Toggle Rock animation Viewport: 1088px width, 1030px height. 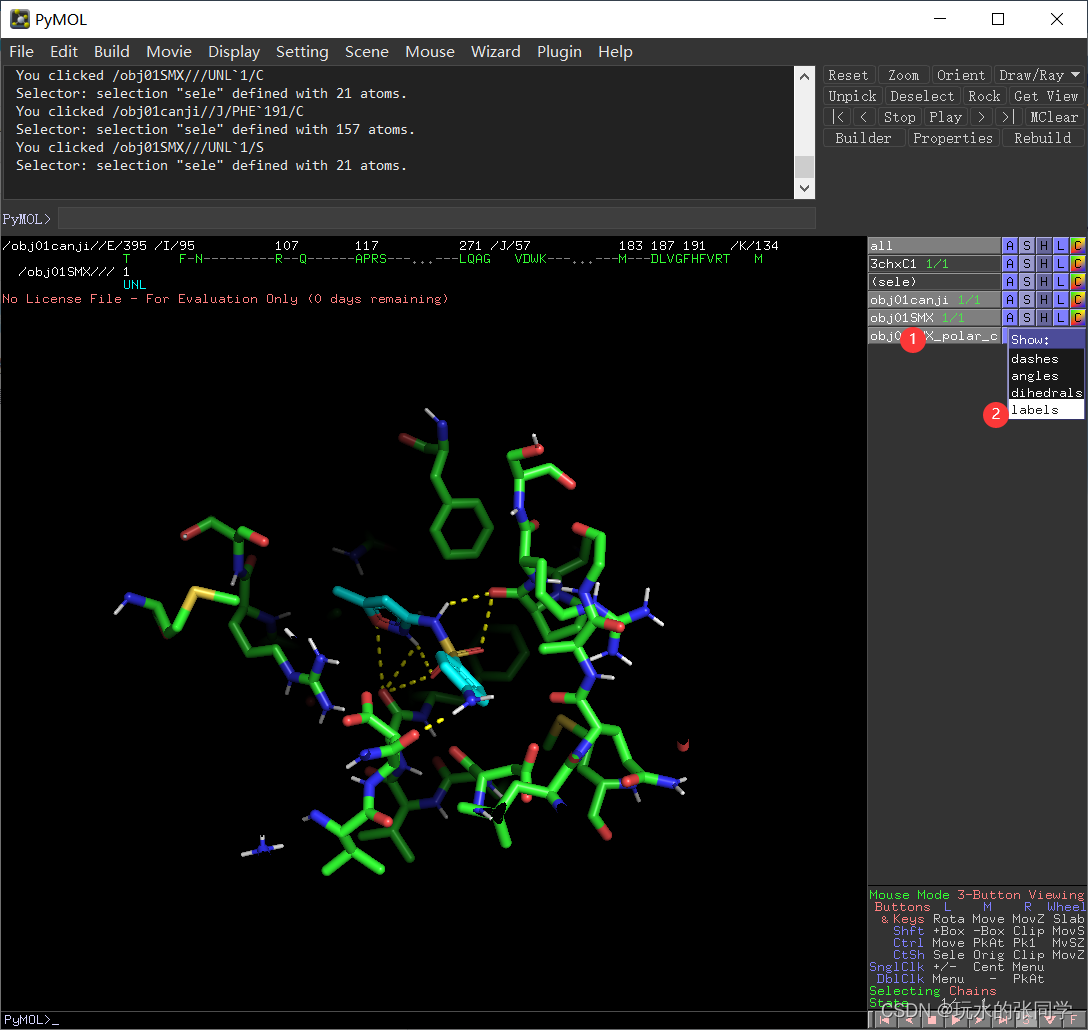[x=984, y=96]
